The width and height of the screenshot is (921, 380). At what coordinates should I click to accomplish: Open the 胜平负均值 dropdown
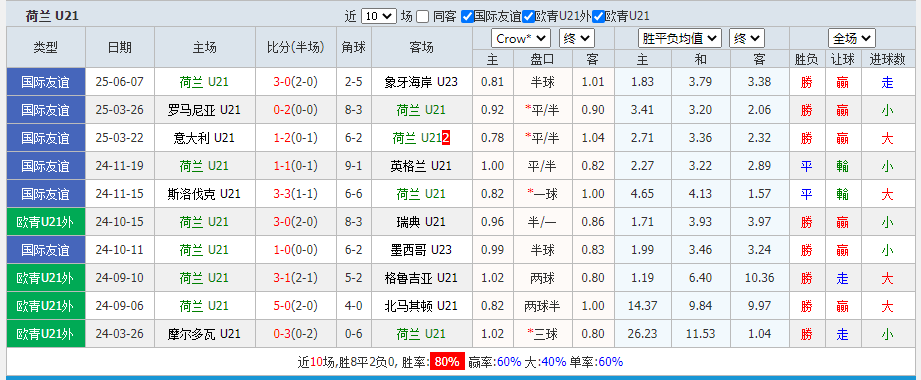click(x=680, y=39)
